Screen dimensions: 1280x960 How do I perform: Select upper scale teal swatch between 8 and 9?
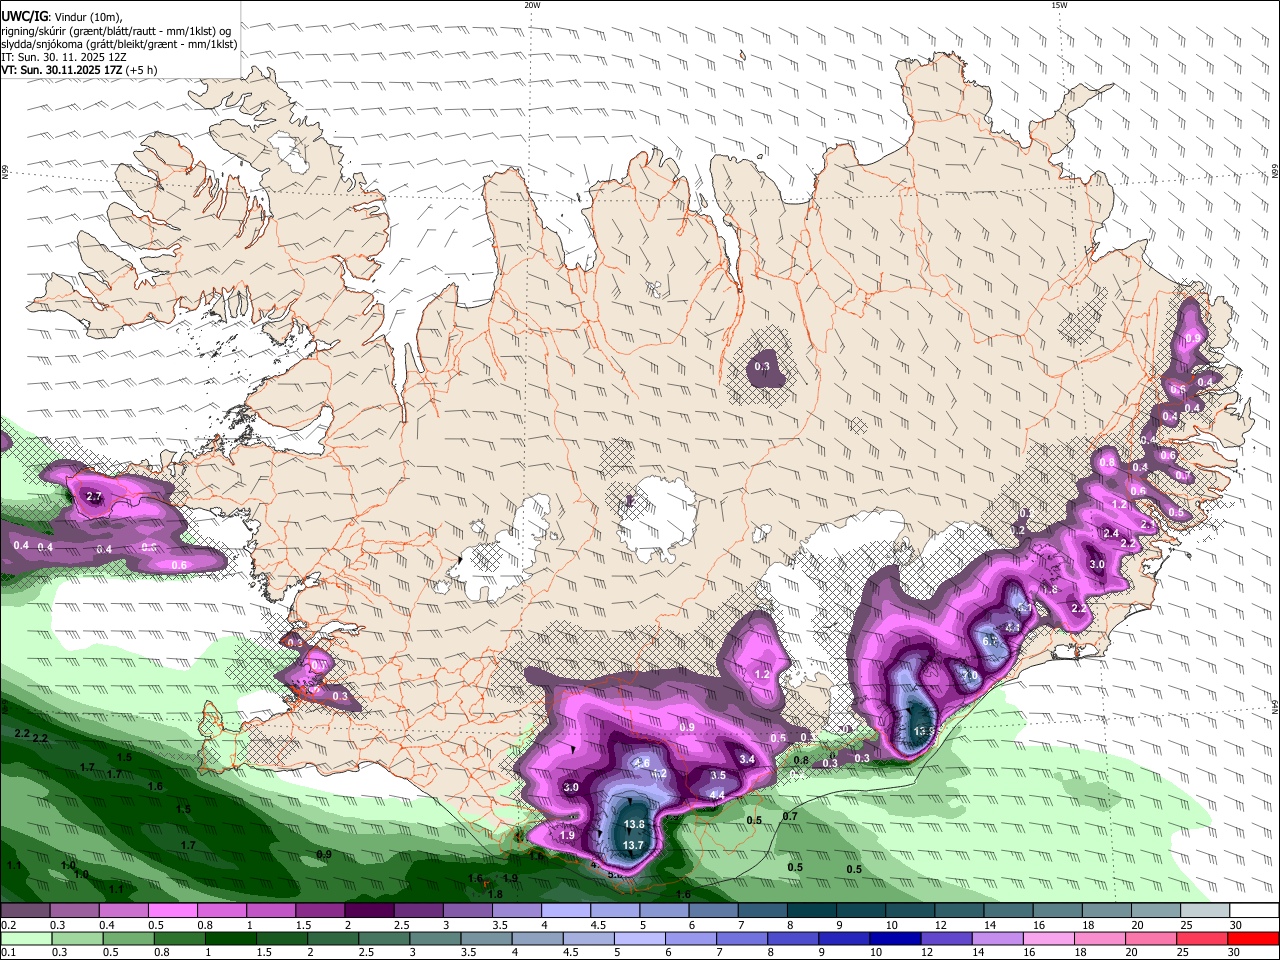click(812, 911)
